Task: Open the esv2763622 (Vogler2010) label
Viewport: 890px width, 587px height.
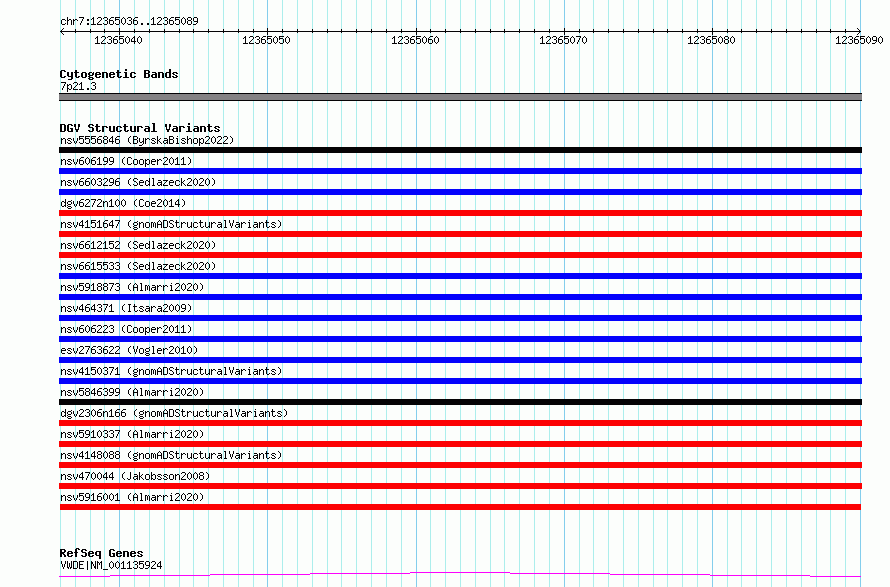Action: pyautogui.click(x=129, y=350)
